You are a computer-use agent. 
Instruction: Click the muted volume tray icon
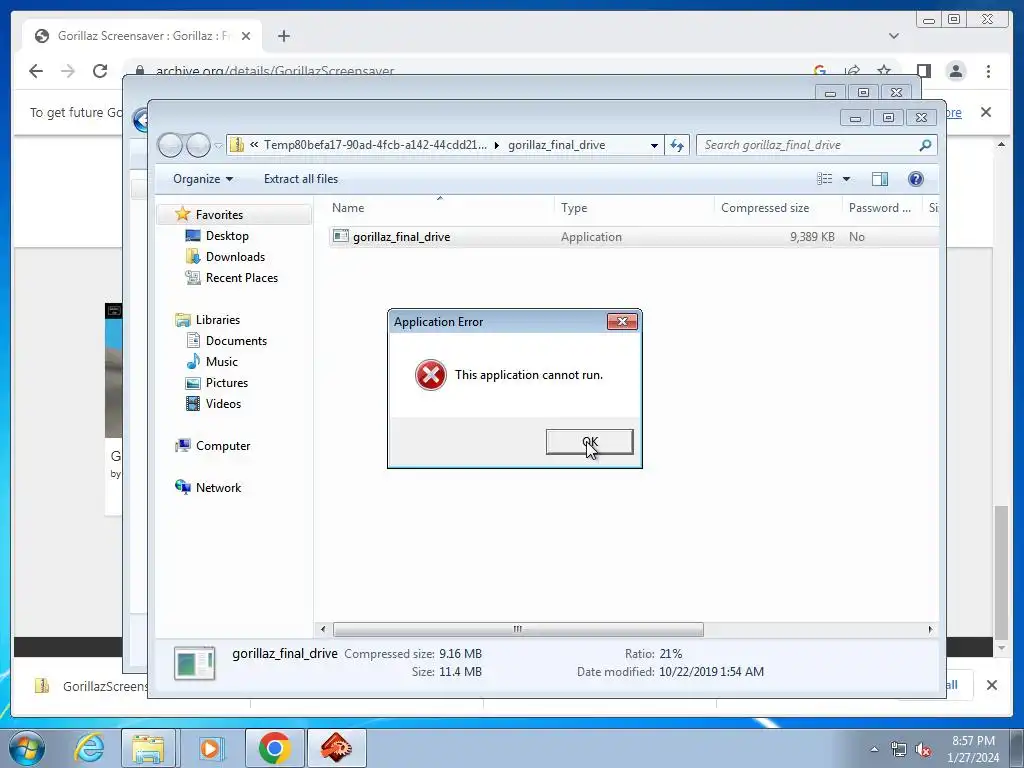coord(923,750)
